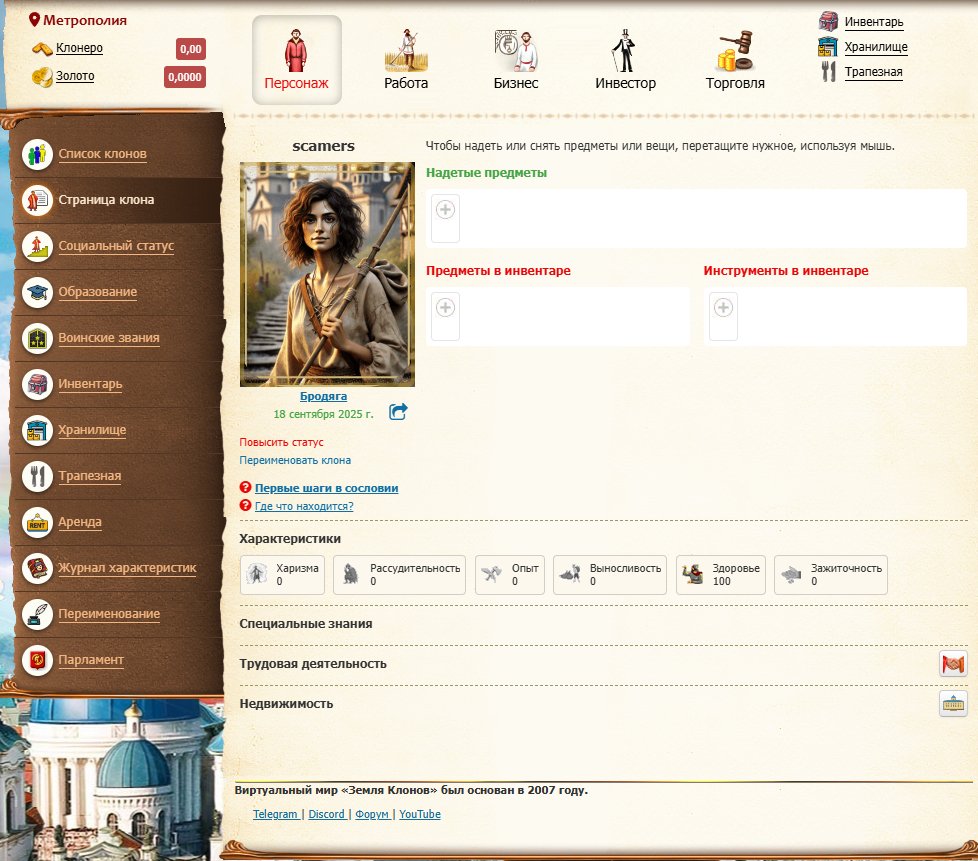Click the plus slot under Инструменты в инвентаре
Image resolution: width=978 pixels, height=861 pixels.
click(724, 316)
